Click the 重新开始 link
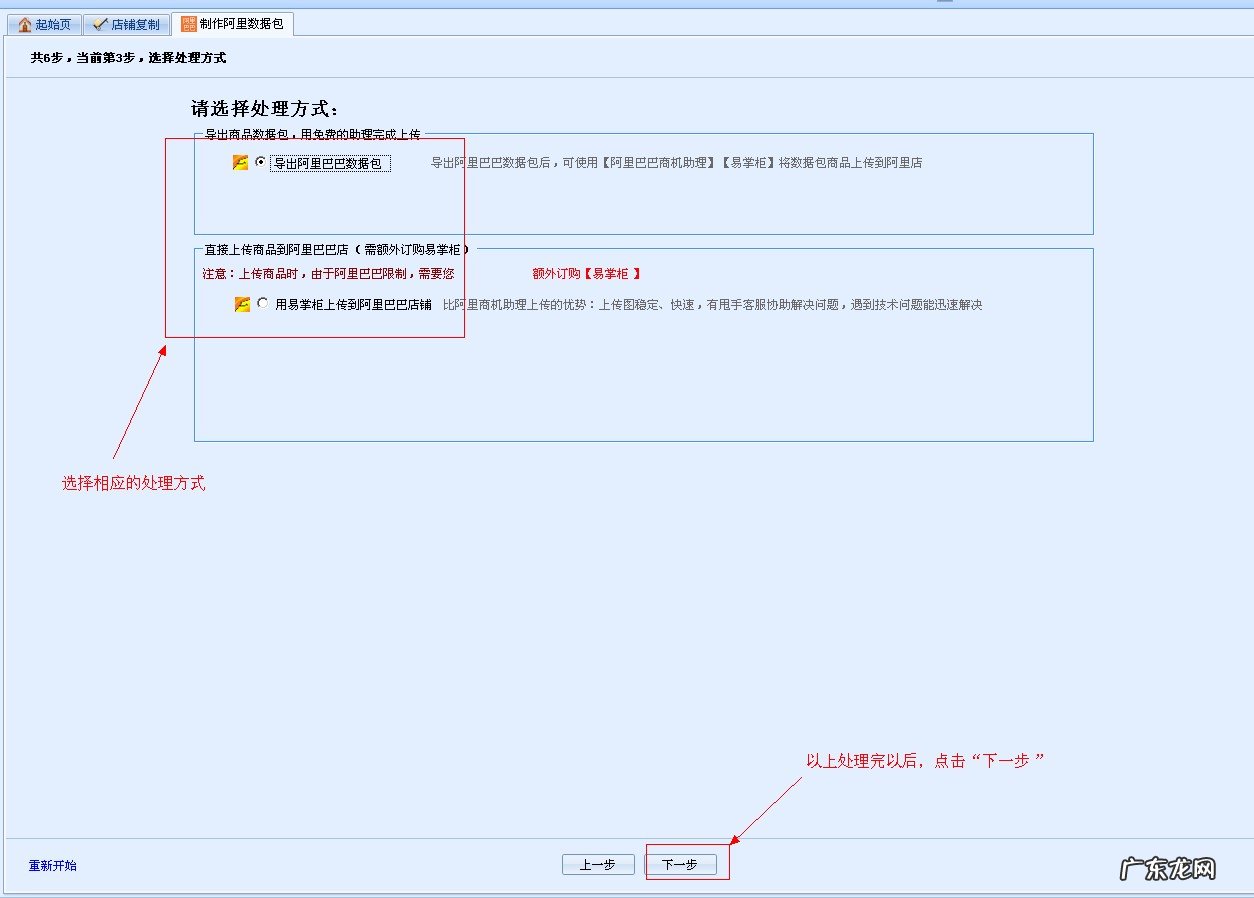Viewport: 1254px width, 898px height. click(x=51, y=866)
